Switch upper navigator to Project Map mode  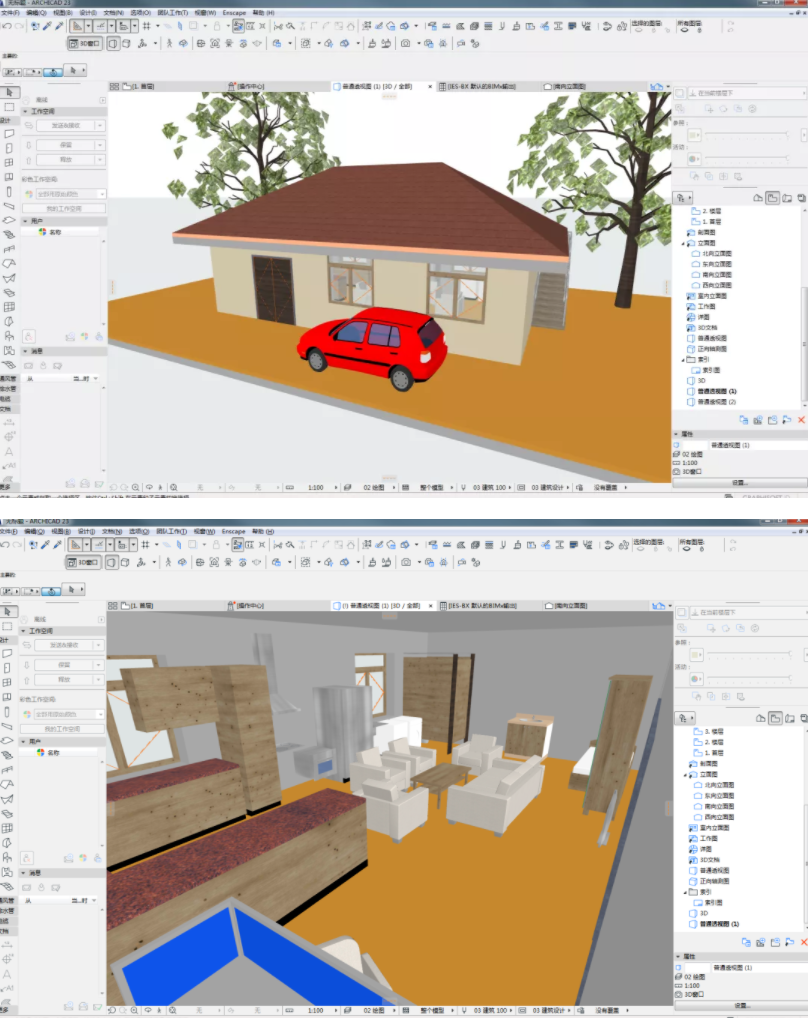click(757, 197)
